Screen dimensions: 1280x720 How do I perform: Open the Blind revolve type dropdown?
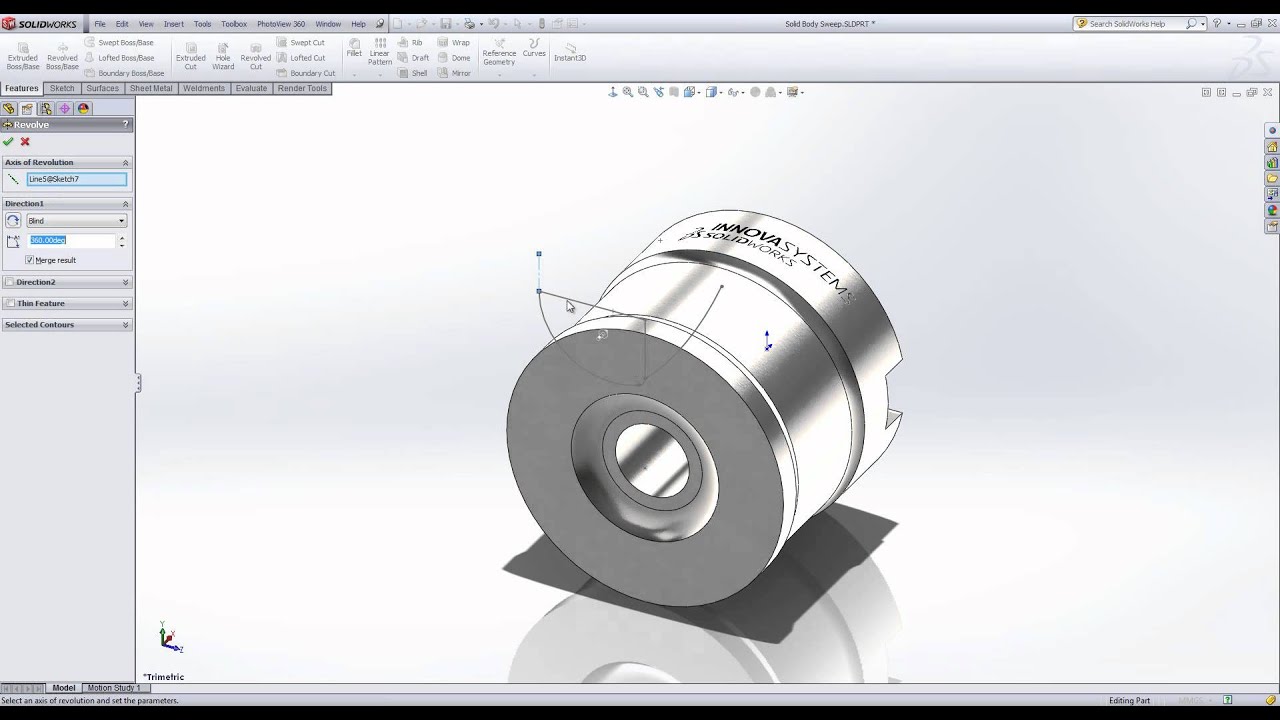(x=76, y=221)
